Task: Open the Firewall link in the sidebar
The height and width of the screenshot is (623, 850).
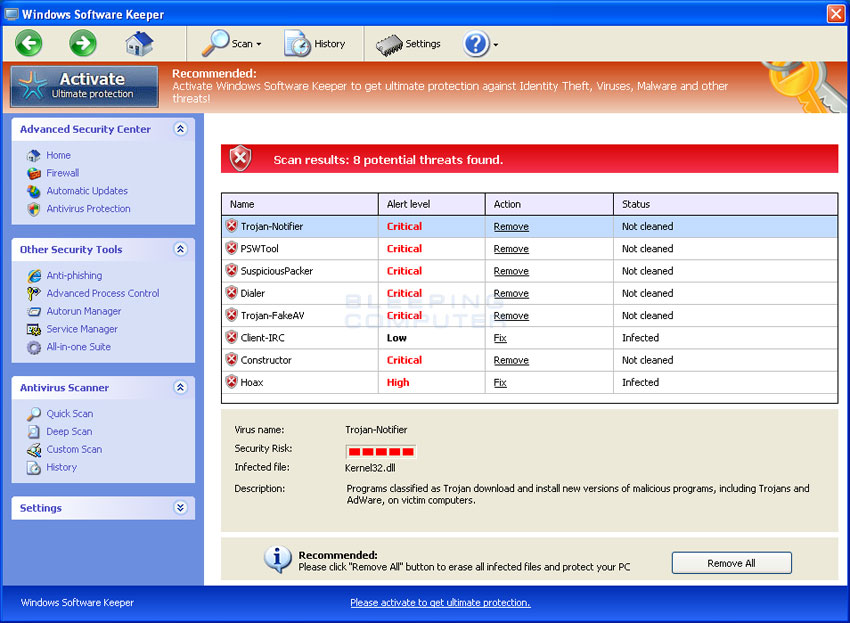Action: tap(62, 173)
